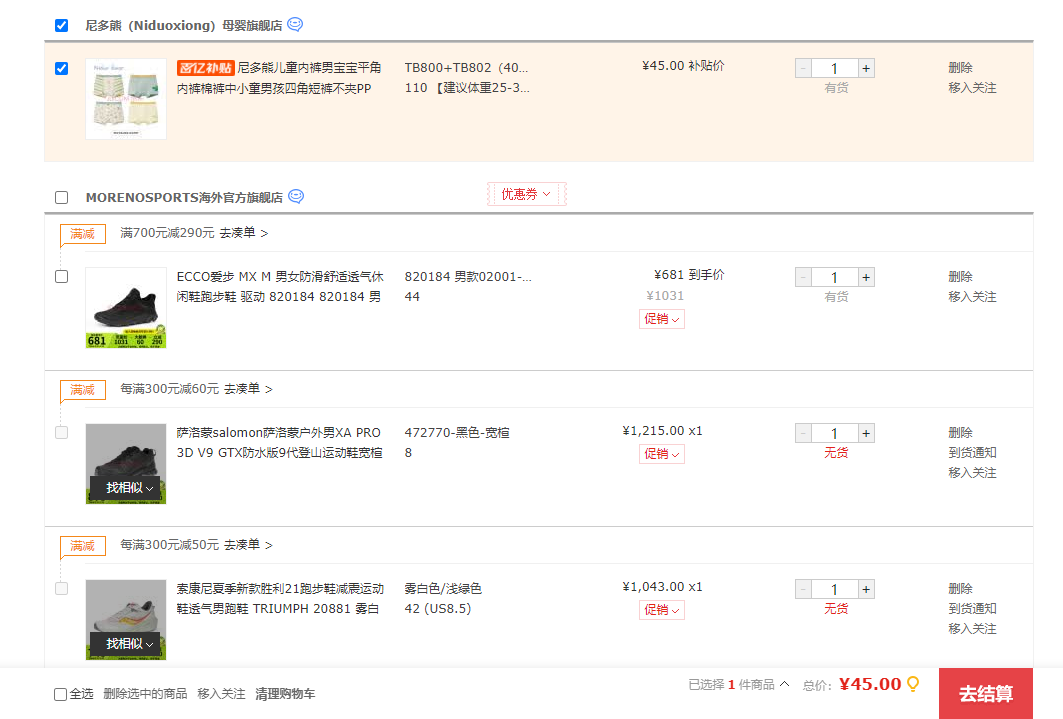Expand the 优惠券 coupon dropdown
Screen dimensions: 1063x719
click(x=526, y=194)
